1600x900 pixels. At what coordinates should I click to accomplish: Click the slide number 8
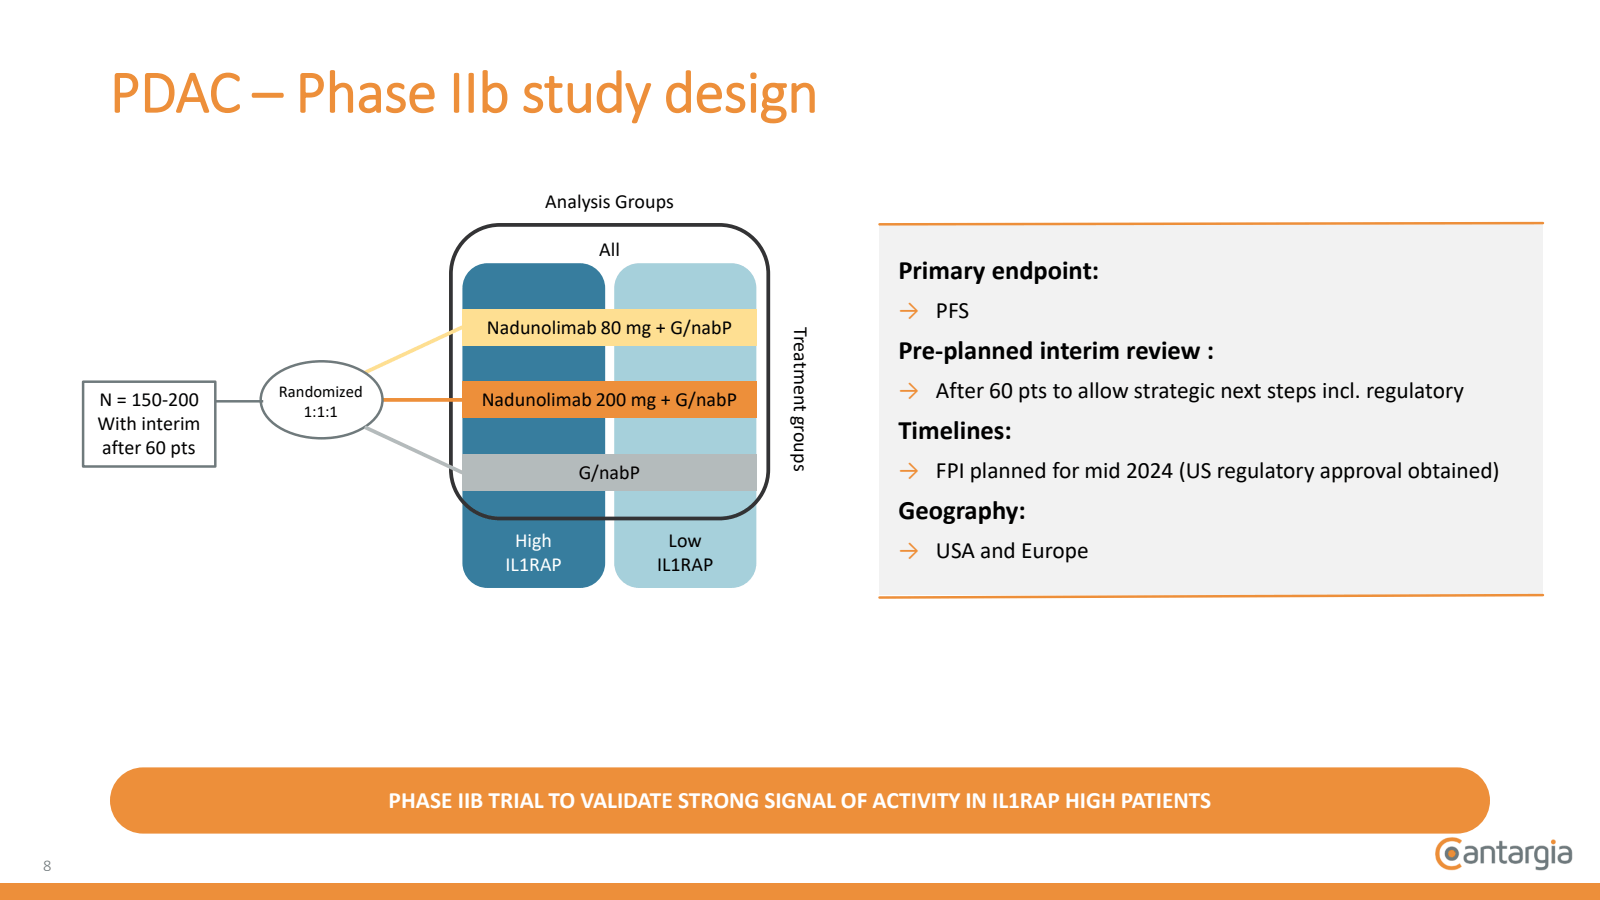pyautogui.click(x=47, y=866)
